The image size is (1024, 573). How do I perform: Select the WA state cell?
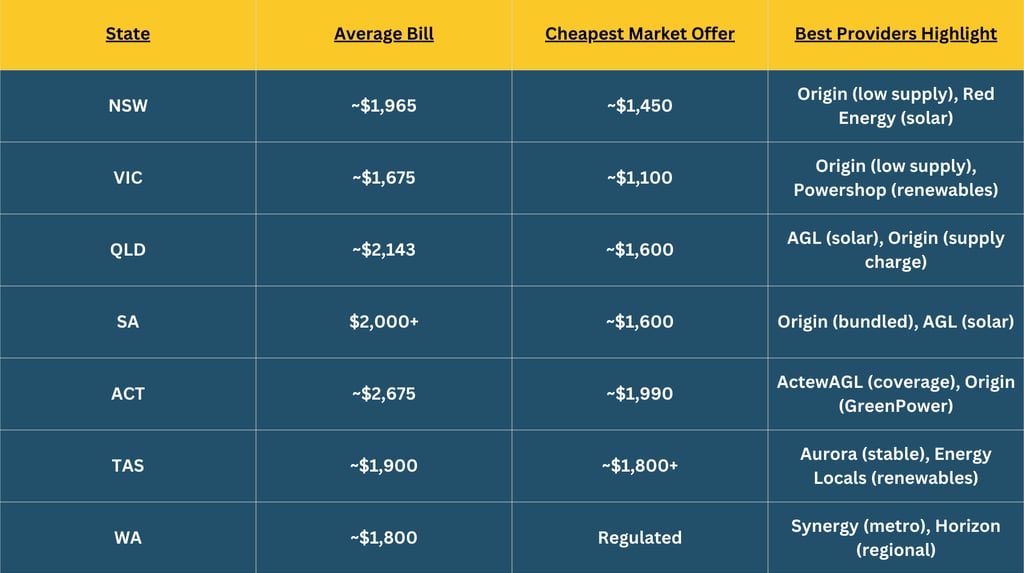(x=128, y=537)
